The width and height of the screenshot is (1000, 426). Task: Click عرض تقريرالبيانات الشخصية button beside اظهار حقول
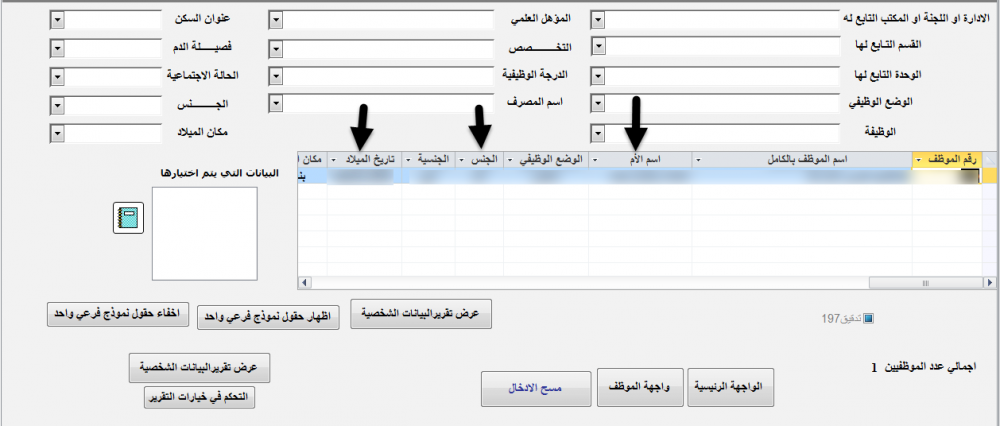point(421,314)
